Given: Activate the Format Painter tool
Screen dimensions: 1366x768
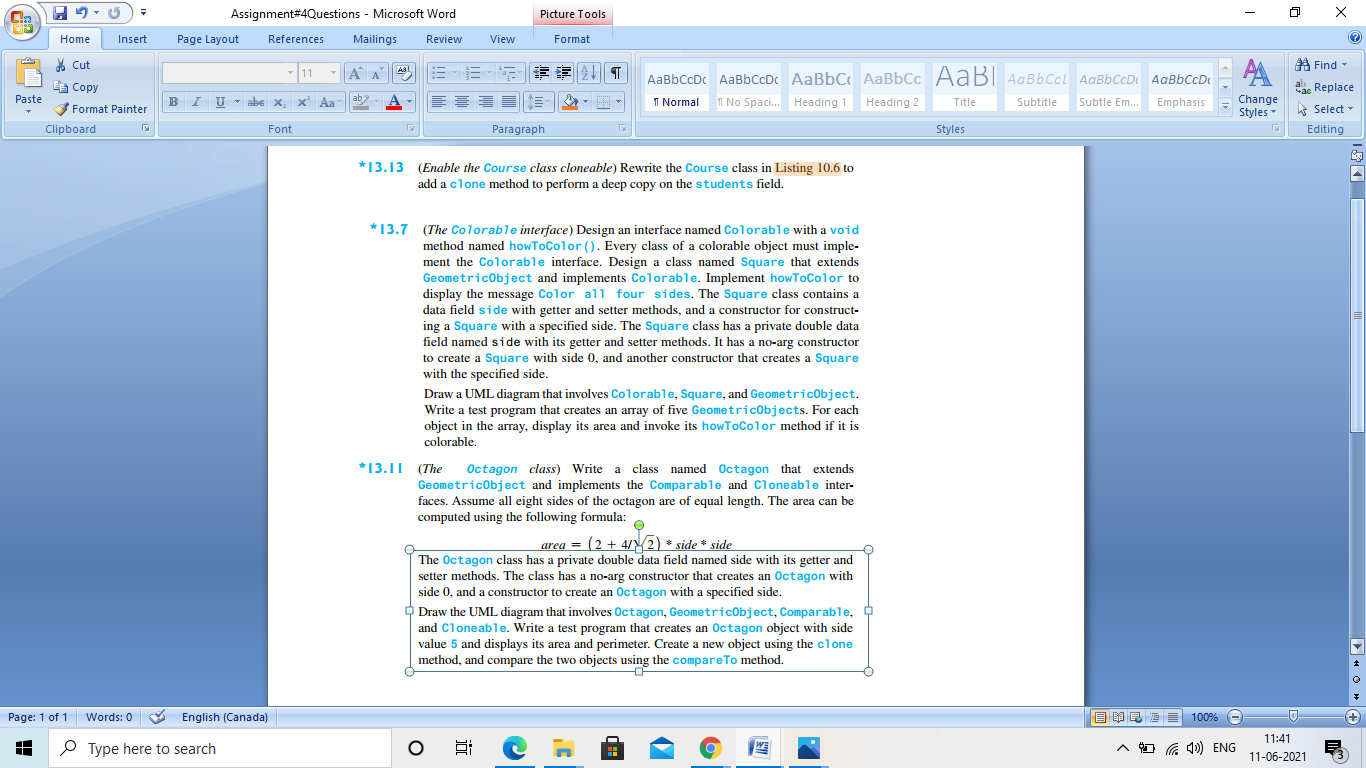Looking at the screenshot, I should tap(100, 109).
